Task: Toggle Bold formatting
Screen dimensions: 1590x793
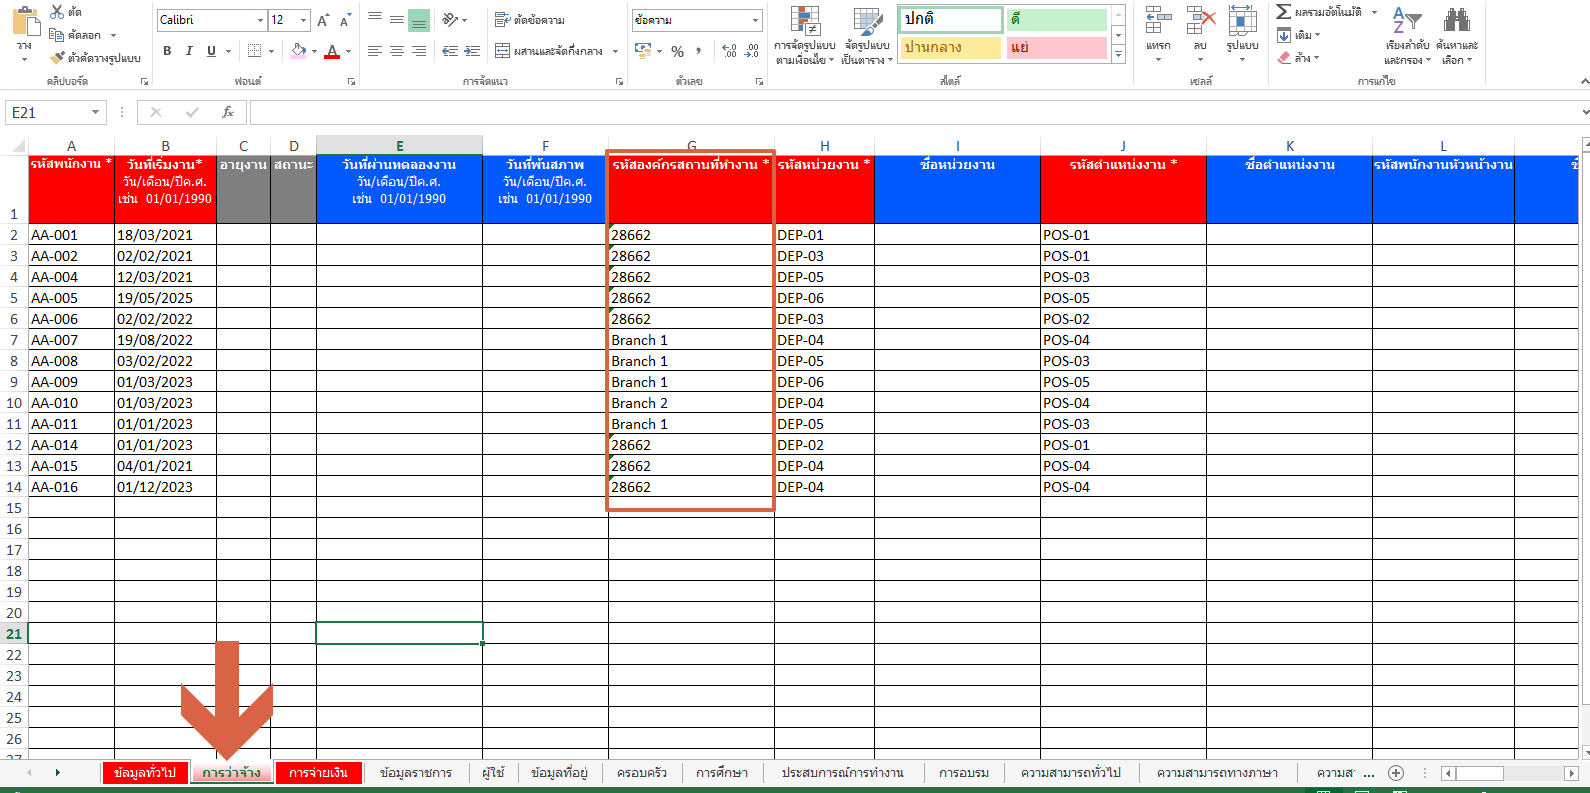Action: click(167, 51)
